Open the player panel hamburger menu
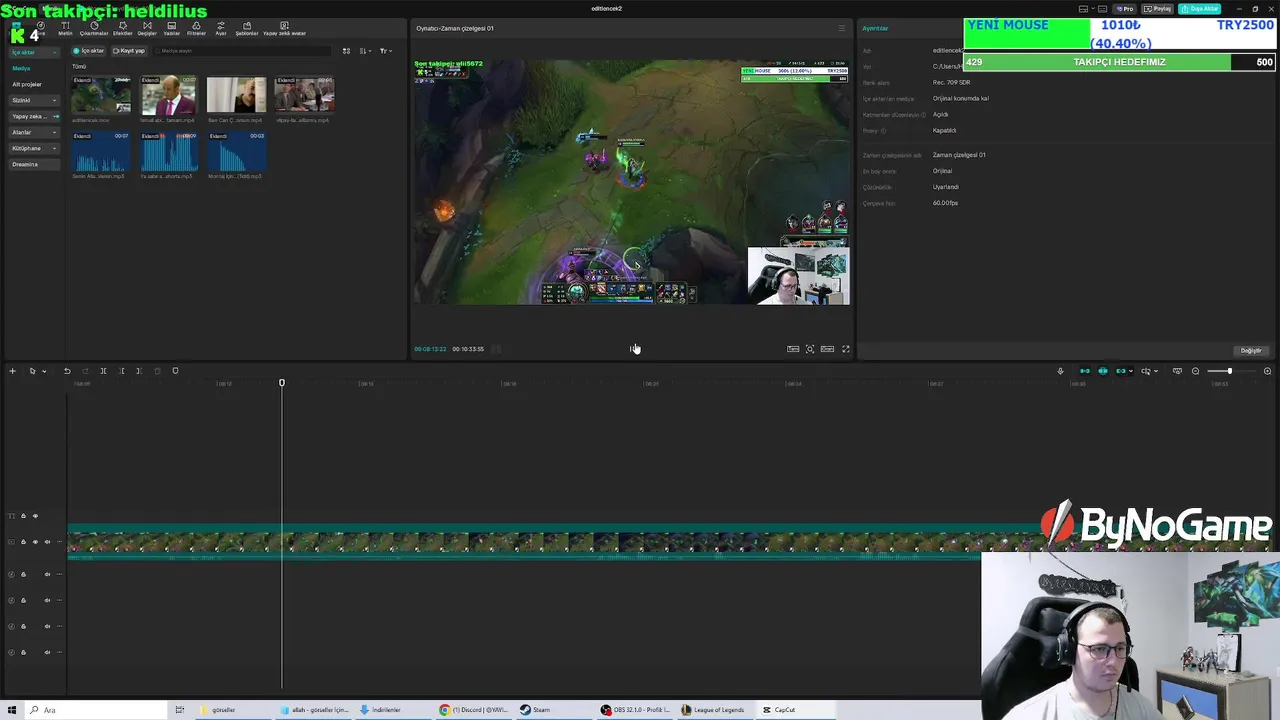The image size is (1280, 720). [x=842, y=28]
